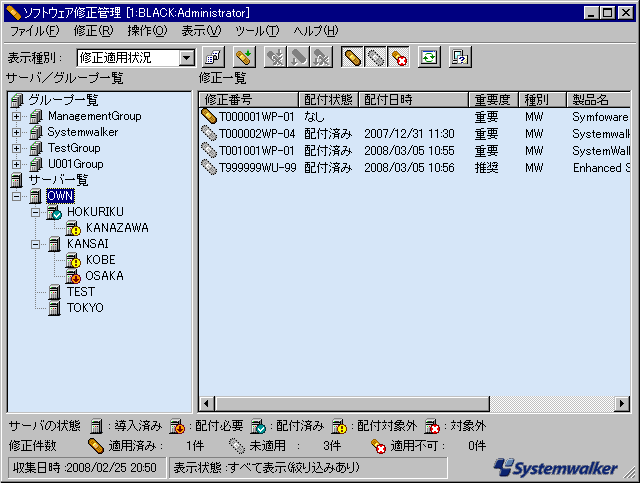
Task: Click the first greyed-out patch toolbar icon
Action: pos(276,57)
